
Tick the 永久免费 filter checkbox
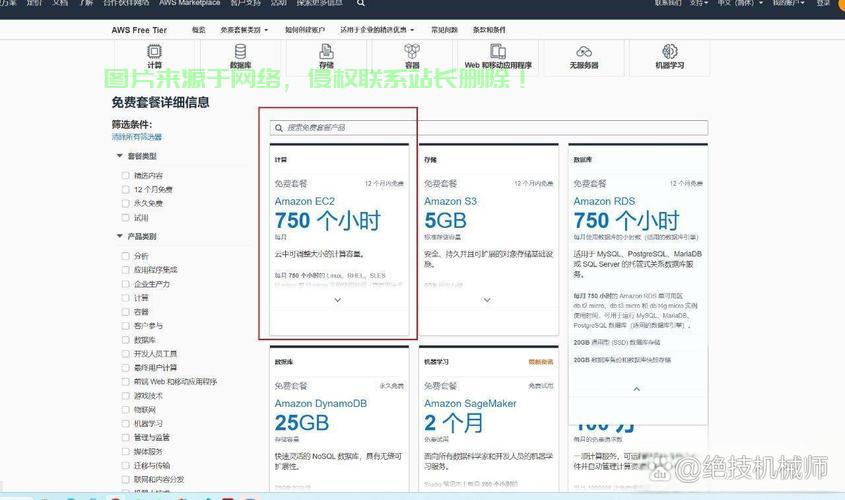tap(126, 204)
